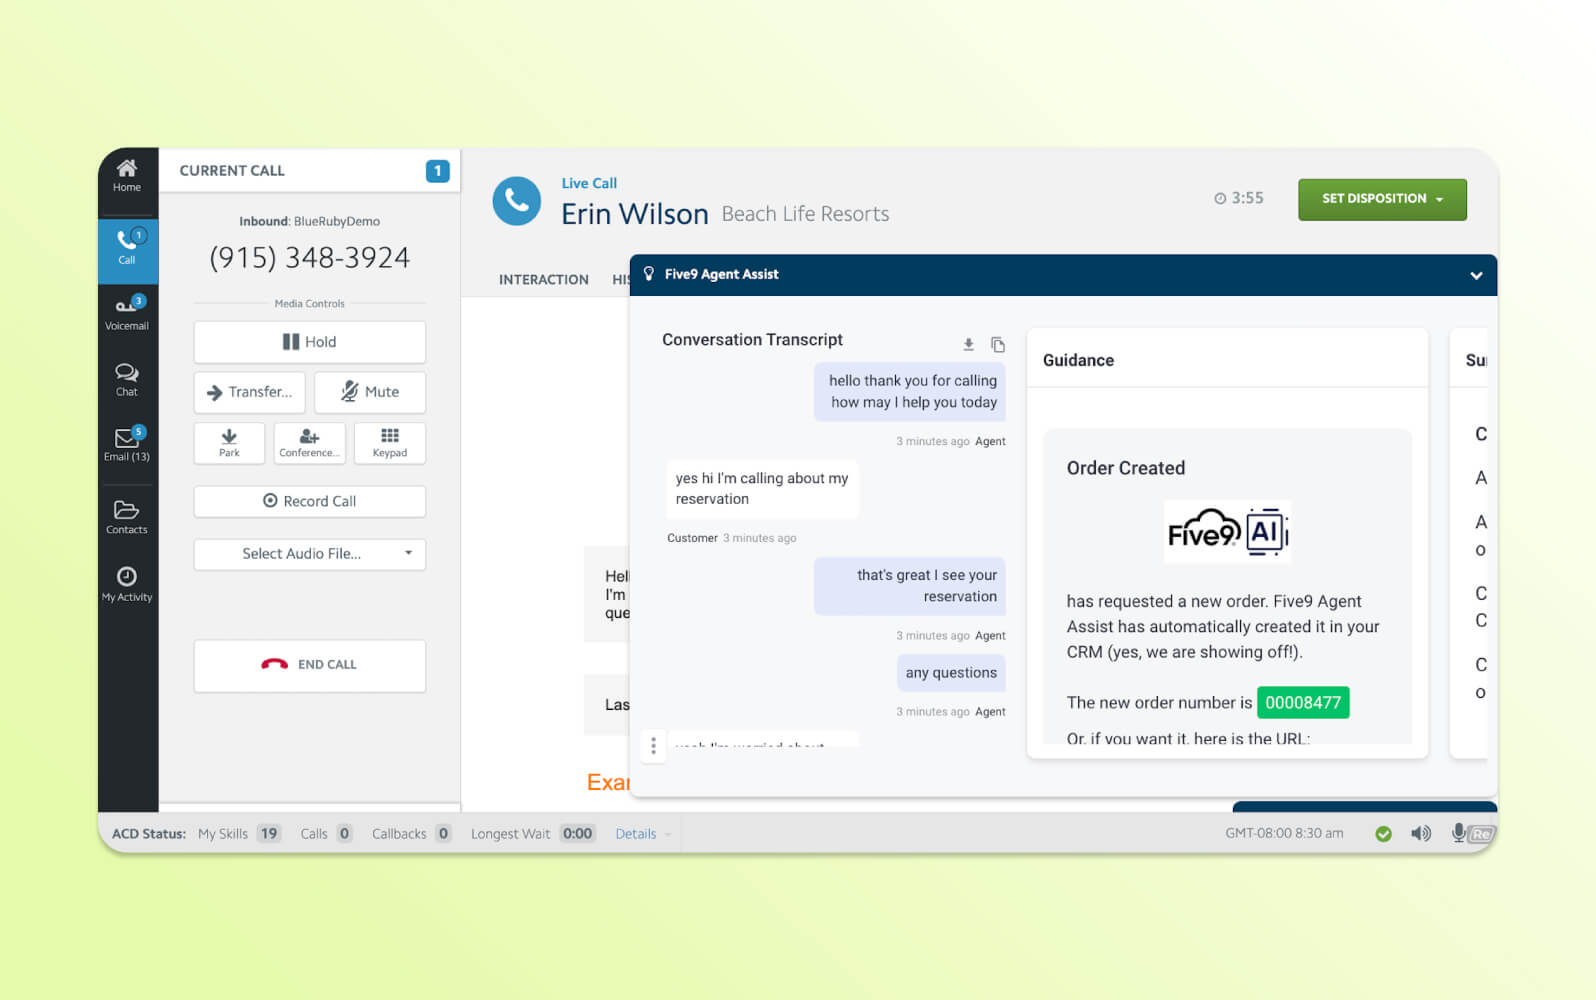The image size is (1596, 1000).
Task: Expand arrow next to Details
Action: (x=668, y=834)
